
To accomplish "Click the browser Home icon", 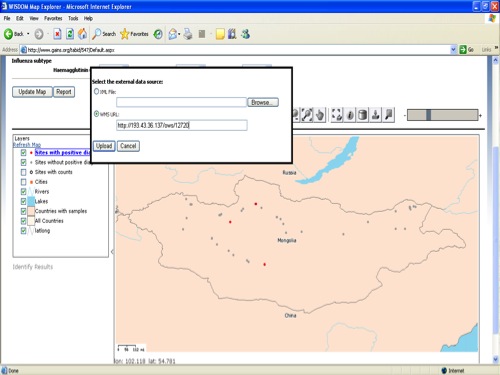I will pos(82,34).
